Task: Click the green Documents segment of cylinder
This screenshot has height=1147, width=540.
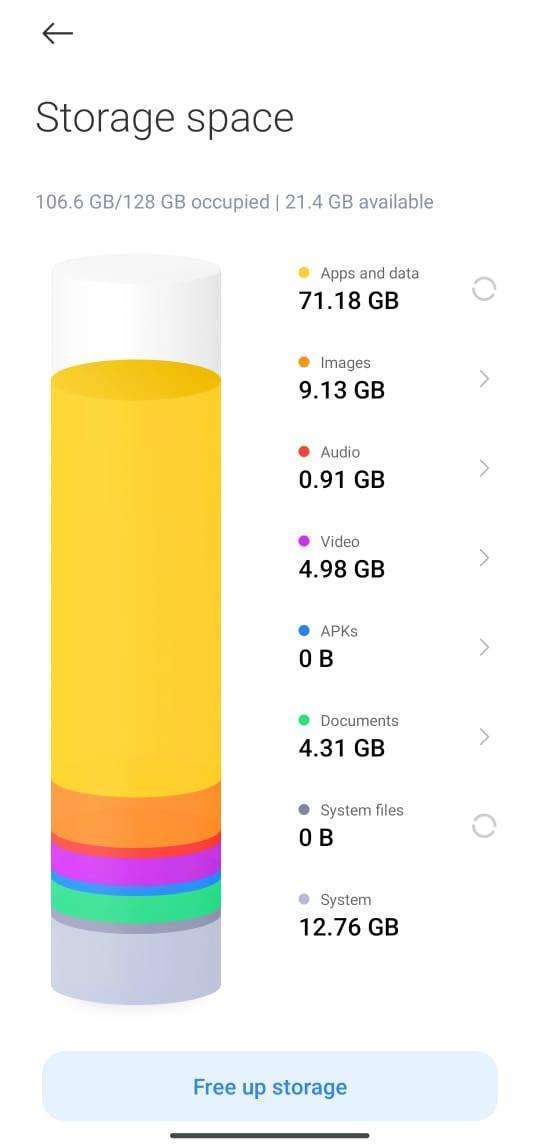Action: pyautogui.click(x=136, y=900)
